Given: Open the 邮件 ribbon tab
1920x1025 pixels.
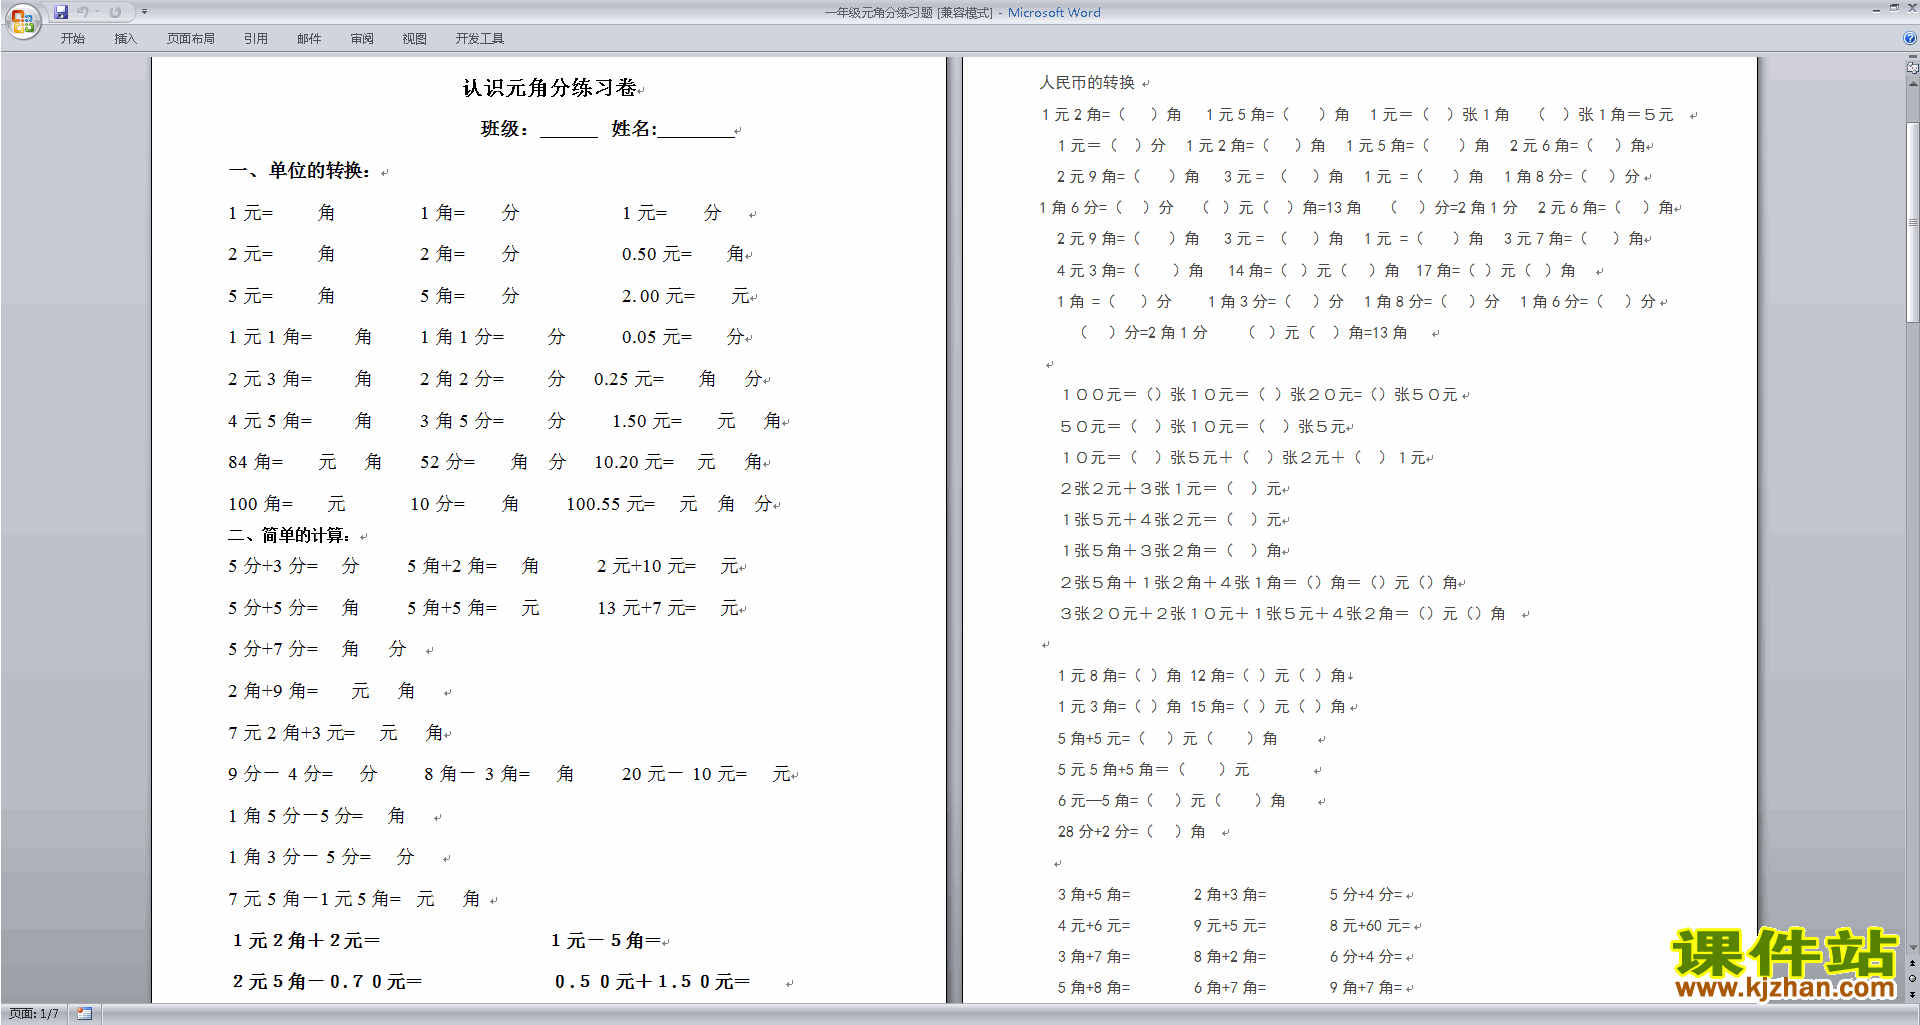Looking at the screenshot, I should point(309,39).
